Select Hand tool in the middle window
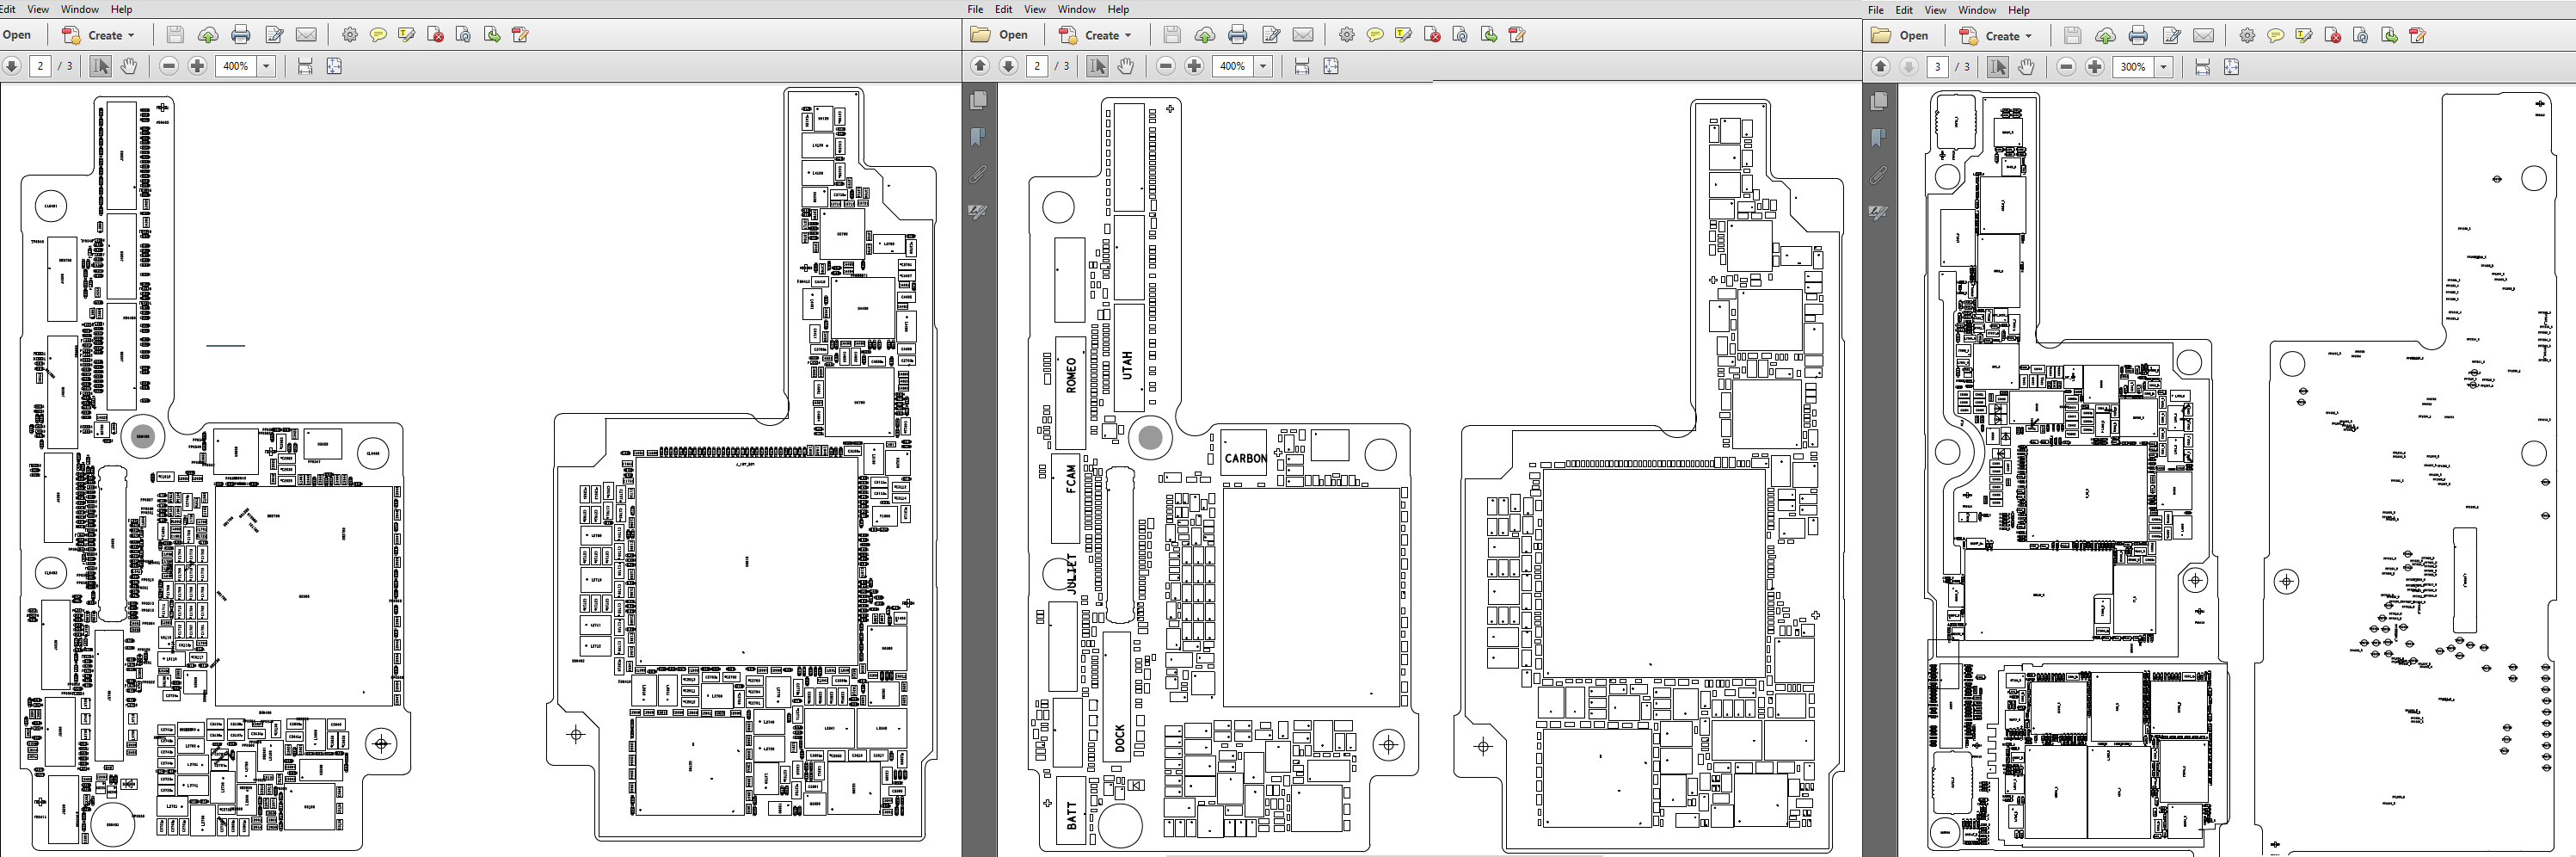The width and height of the screenshot is (2576, 857). tap(1126, 66)
